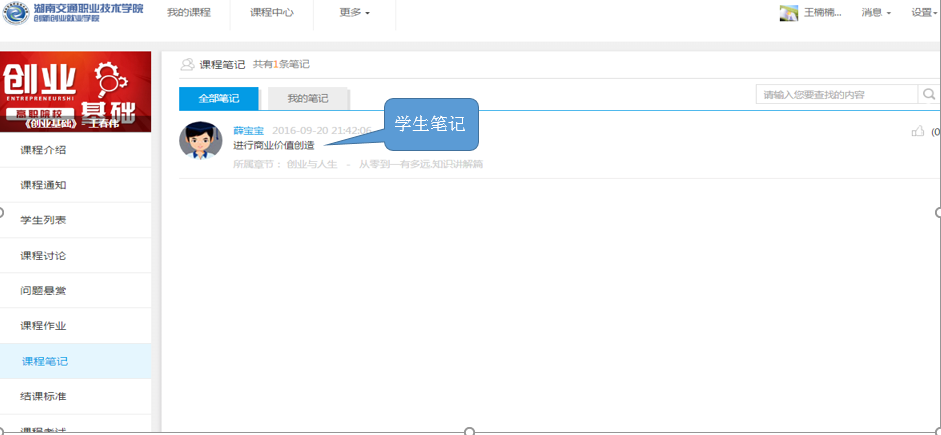Click the 课程笔记 header icon
This screenshot has height=435, width=941.
187,64
